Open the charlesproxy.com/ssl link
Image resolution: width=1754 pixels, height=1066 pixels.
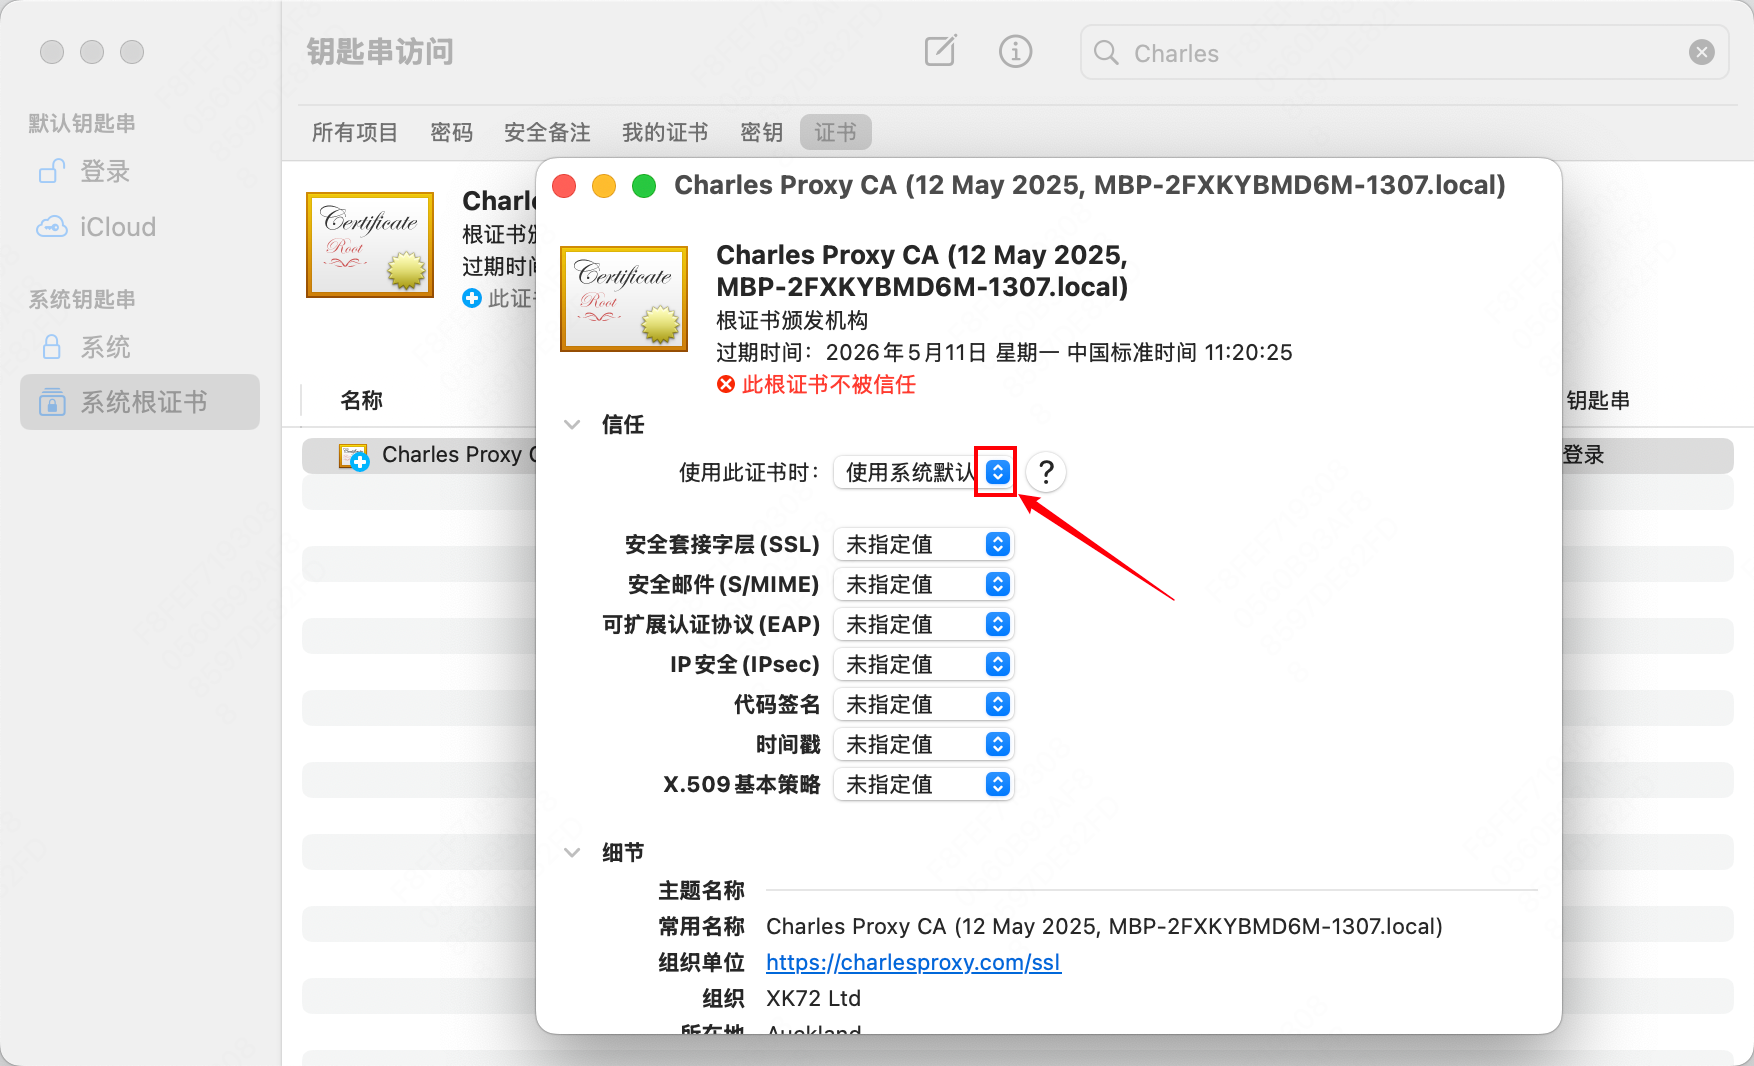[913, 962]
